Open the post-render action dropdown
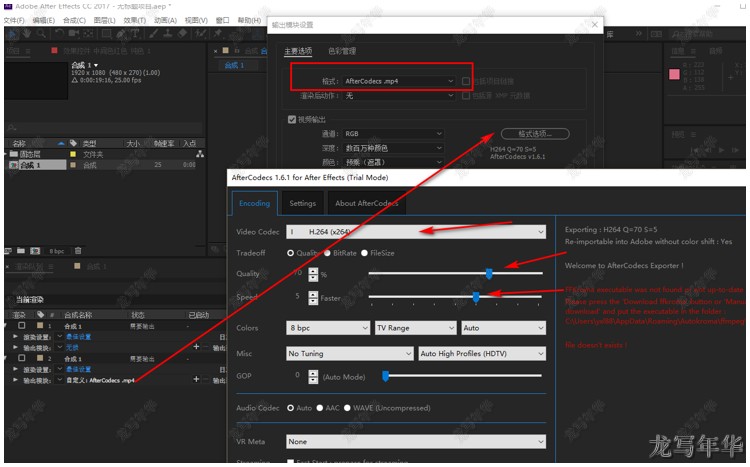The width and height of the screenshot is (750, 467). (x=399, y=96)
